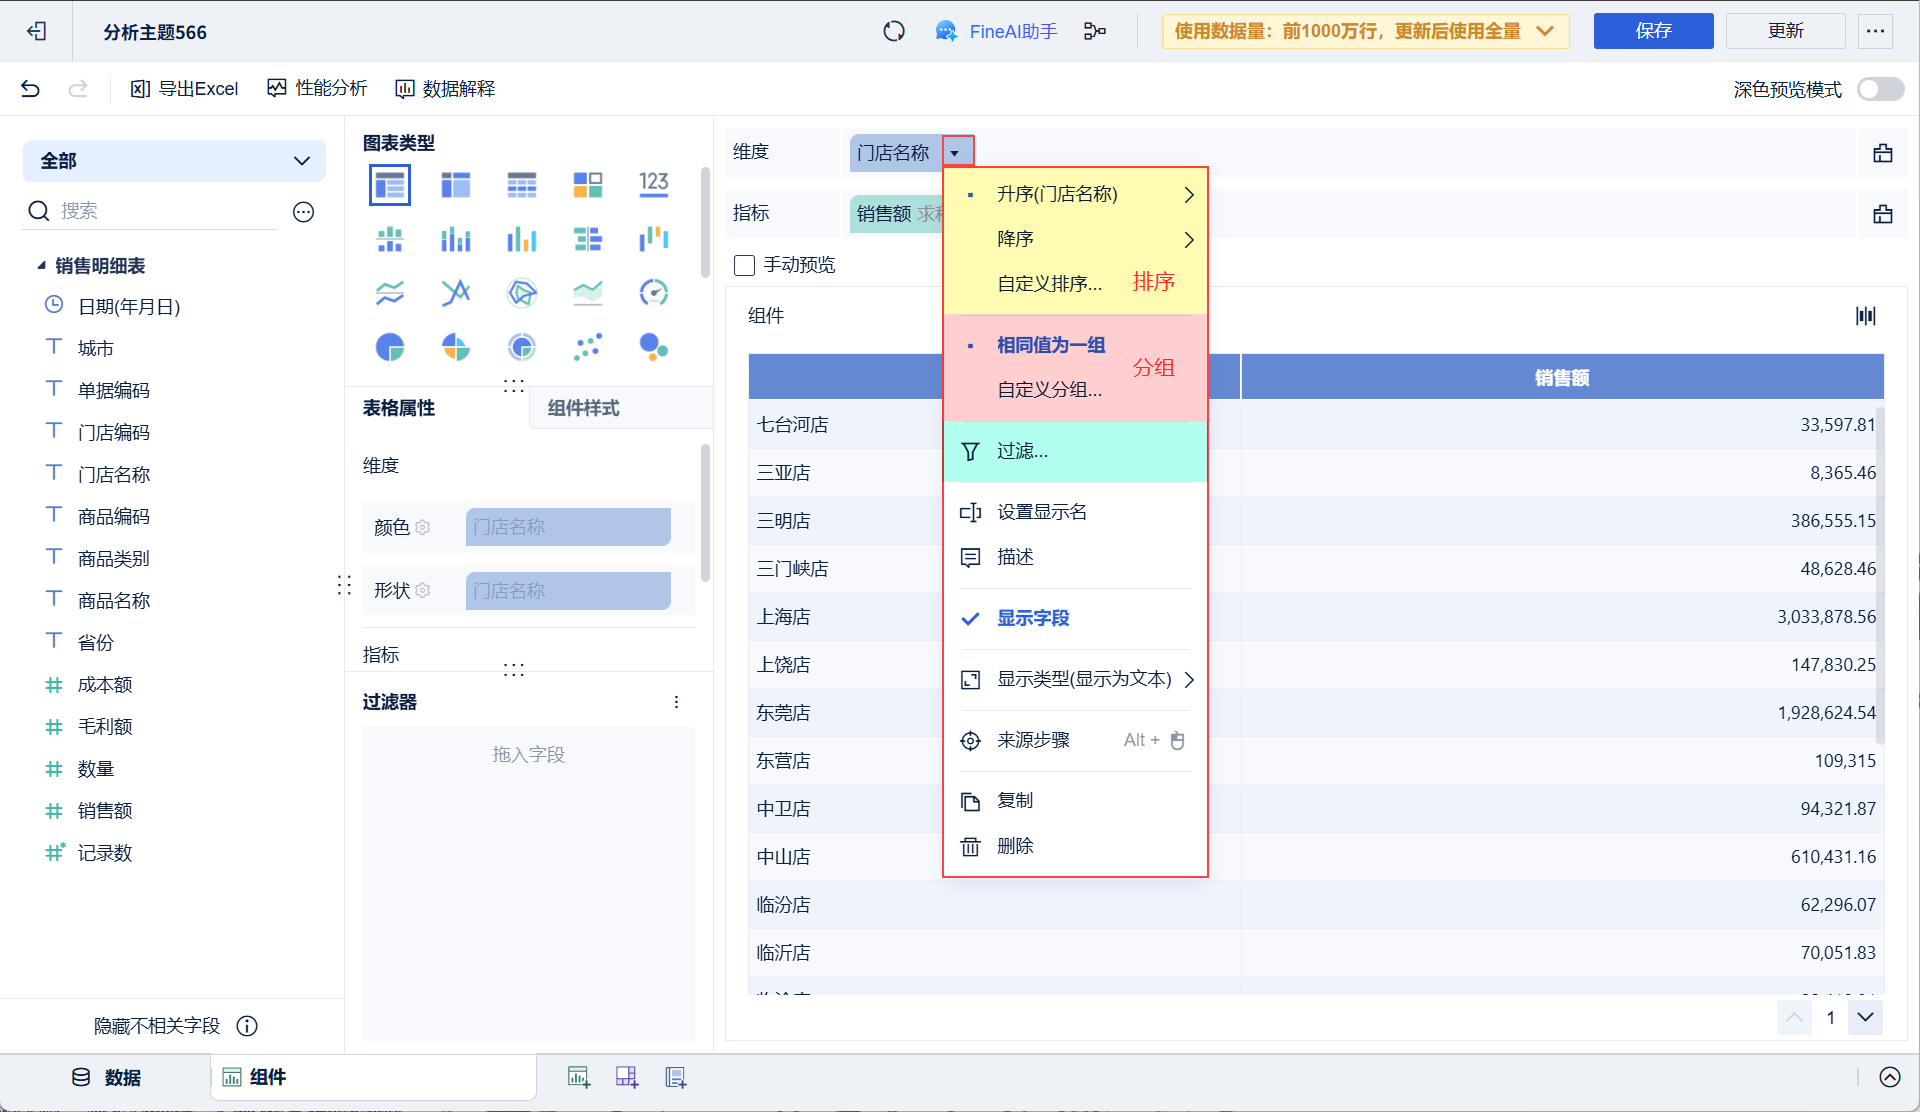
Task: Choose 自定义排序 from the menu
Action: pyautogui.click(x=1049, y=284)
